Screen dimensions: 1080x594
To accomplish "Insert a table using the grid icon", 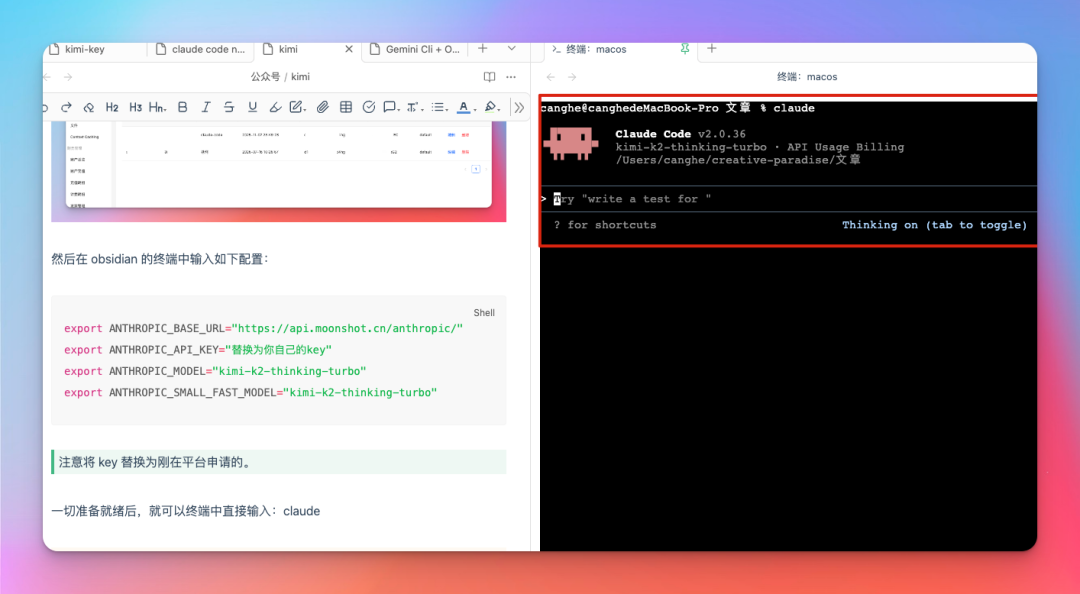I will pos(346,107).
